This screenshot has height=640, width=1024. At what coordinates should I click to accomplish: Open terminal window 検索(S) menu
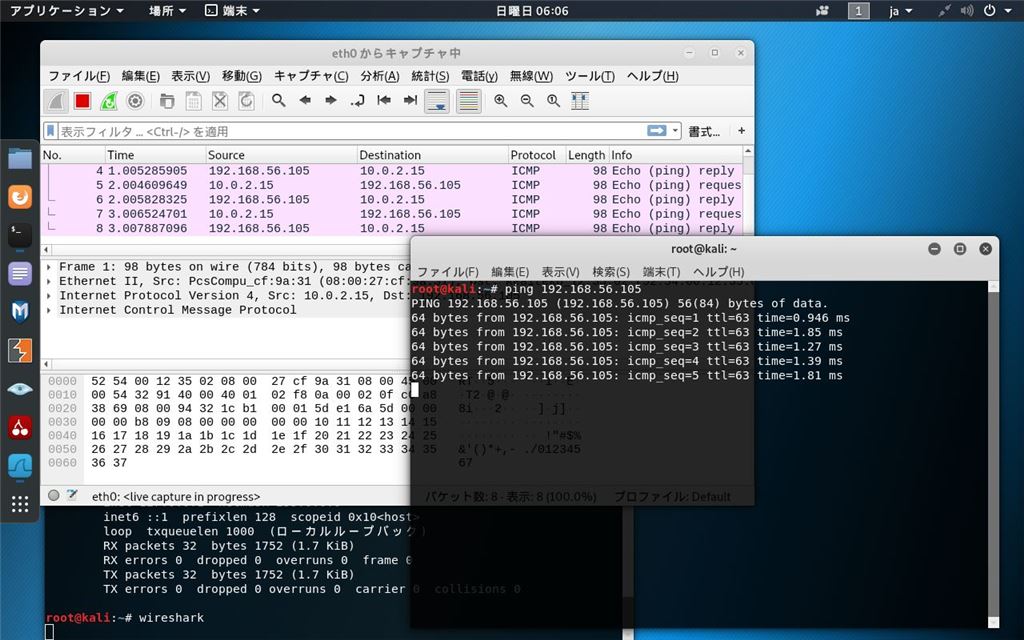click(x=611, y=272)
